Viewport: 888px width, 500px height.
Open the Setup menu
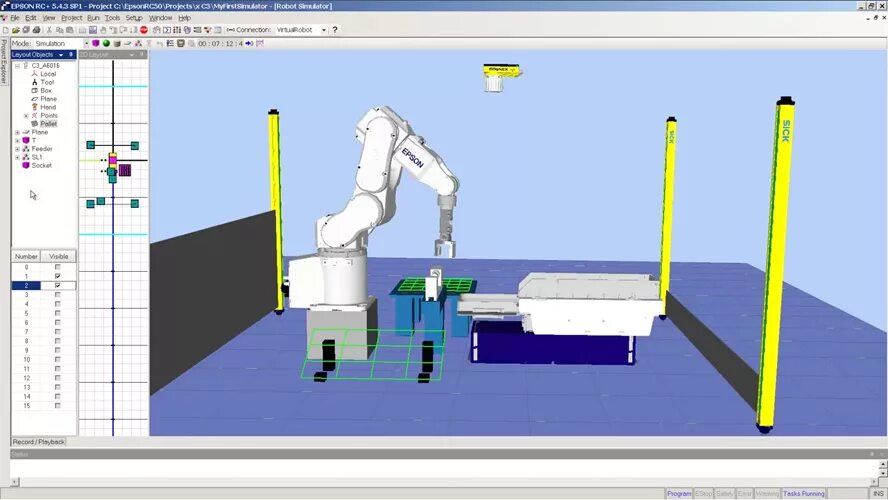tap(134, 18)
